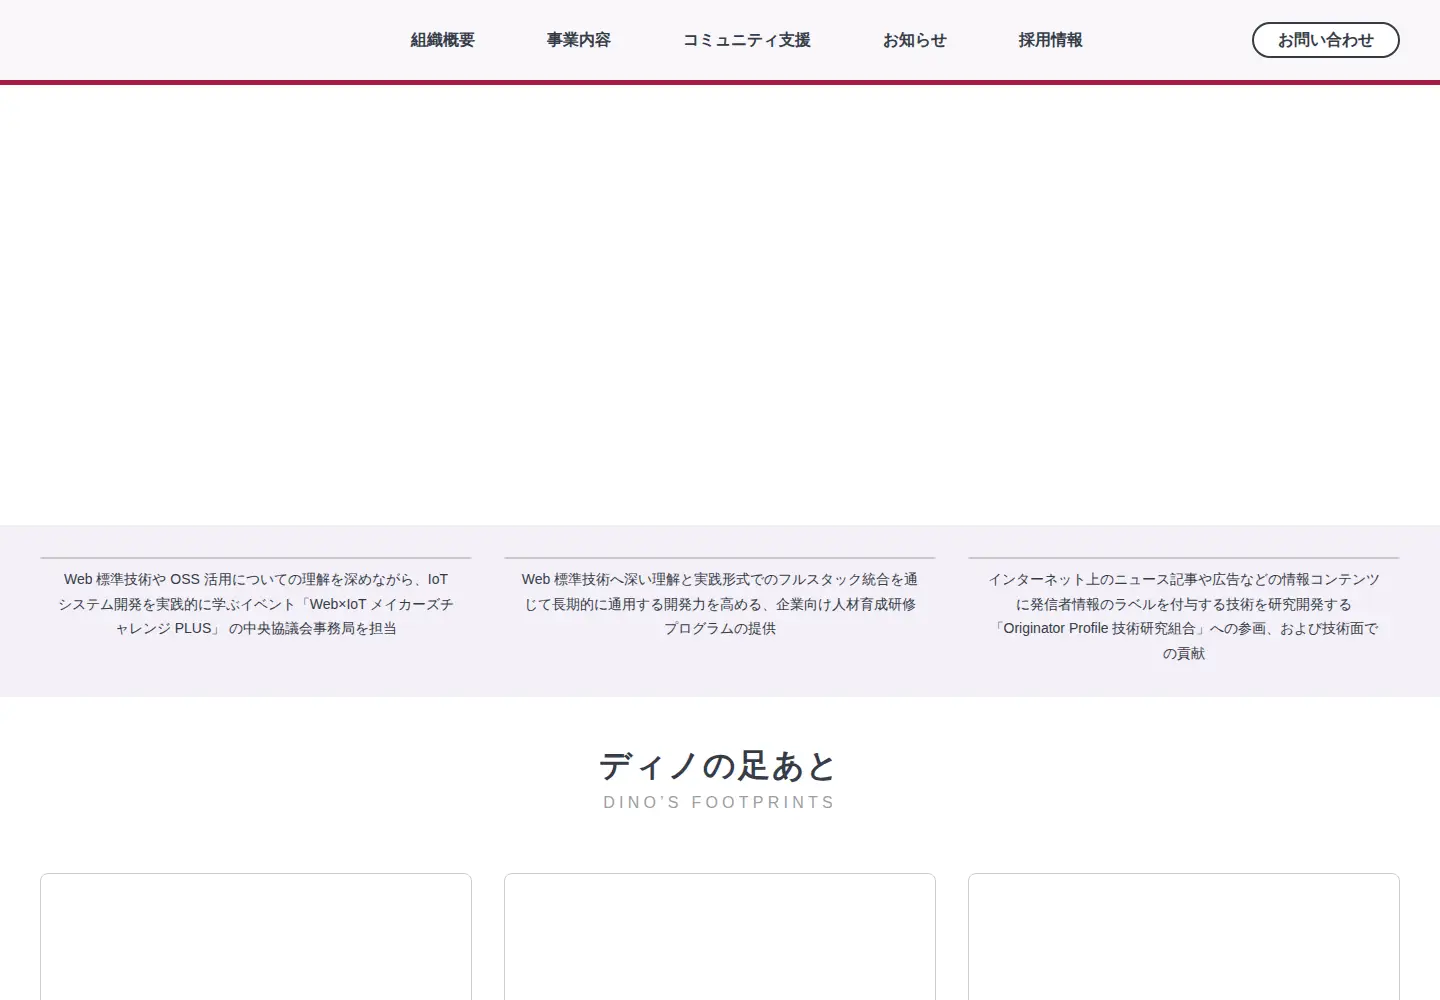The width and height of the screenshot is (1440, 1000).
Task: Visit the 採用情報 recruitment page
Action: tap(1050, 40)
